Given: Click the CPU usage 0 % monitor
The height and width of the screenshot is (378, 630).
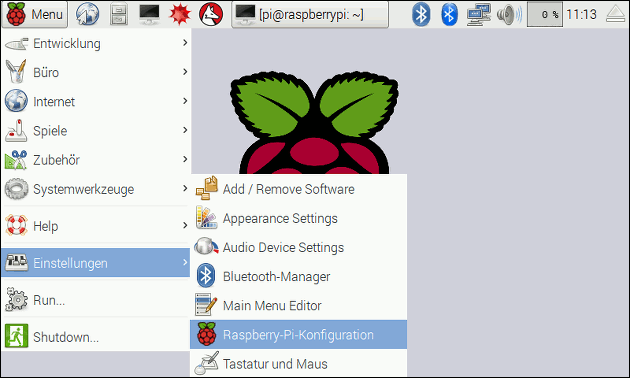Looking at the screenshot, I should tap(544, 14).
